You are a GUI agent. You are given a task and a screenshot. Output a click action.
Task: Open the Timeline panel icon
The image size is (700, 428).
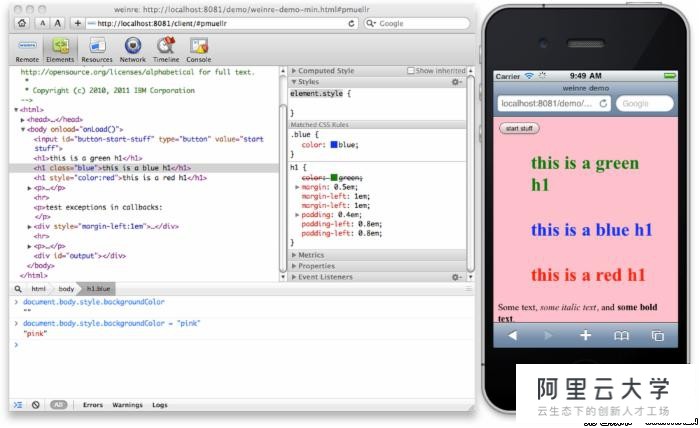point(166,50)
